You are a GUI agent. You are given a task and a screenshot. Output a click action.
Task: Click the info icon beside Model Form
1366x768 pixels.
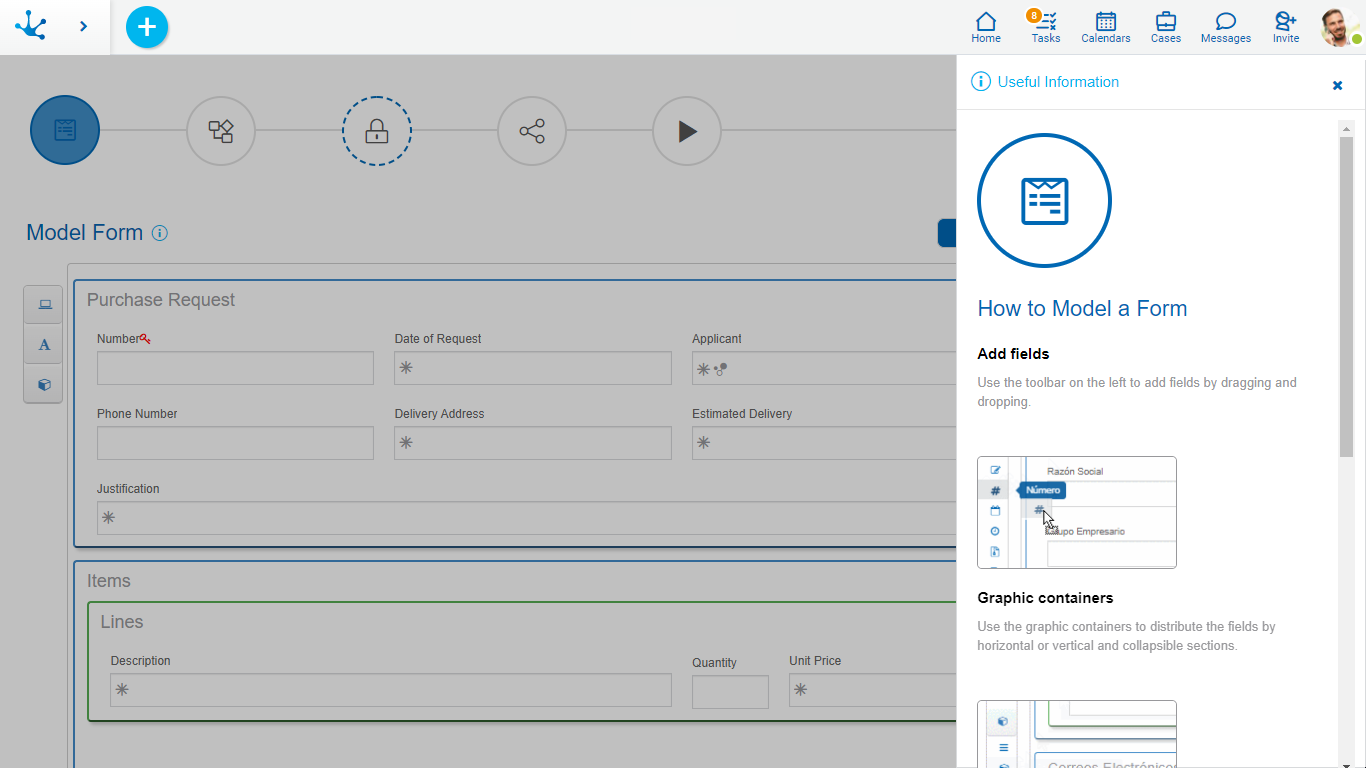click(x=160, y=233)
